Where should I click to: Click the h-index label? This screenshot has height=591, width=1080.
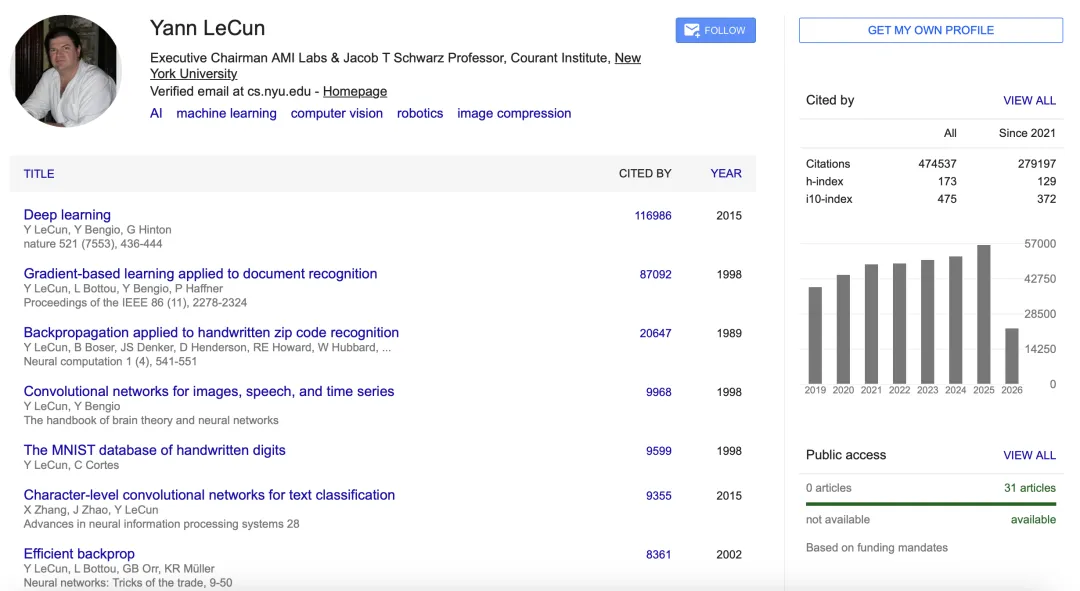(824, 182)
